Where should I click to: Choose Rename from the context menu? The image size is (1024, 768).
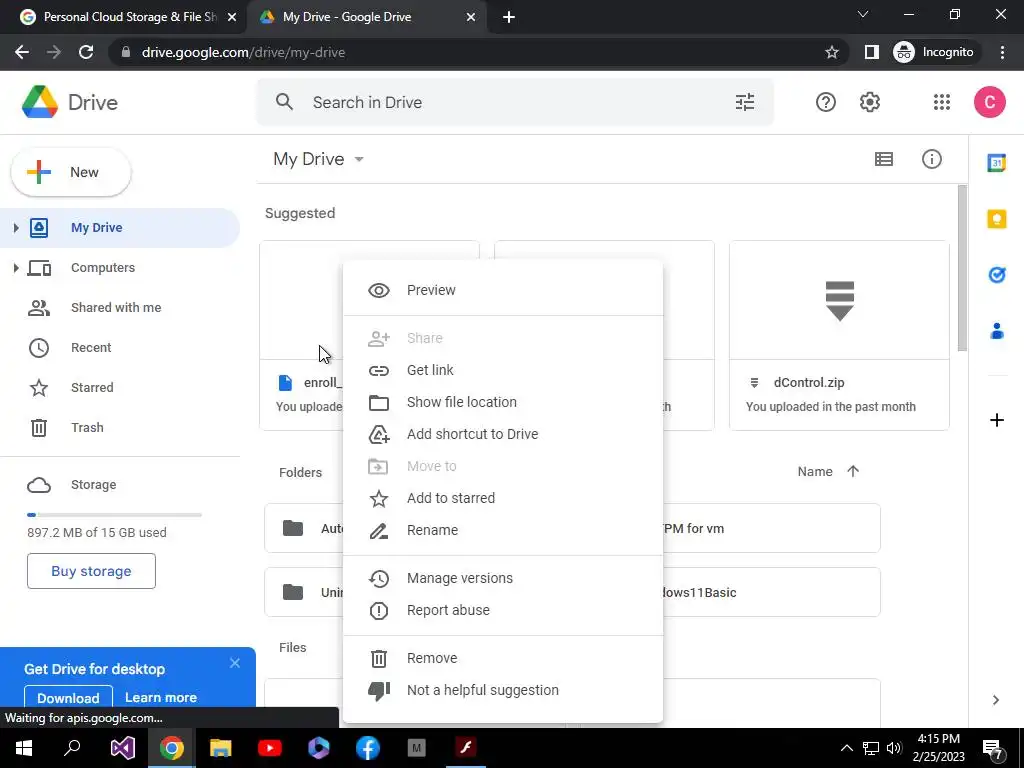503,530
